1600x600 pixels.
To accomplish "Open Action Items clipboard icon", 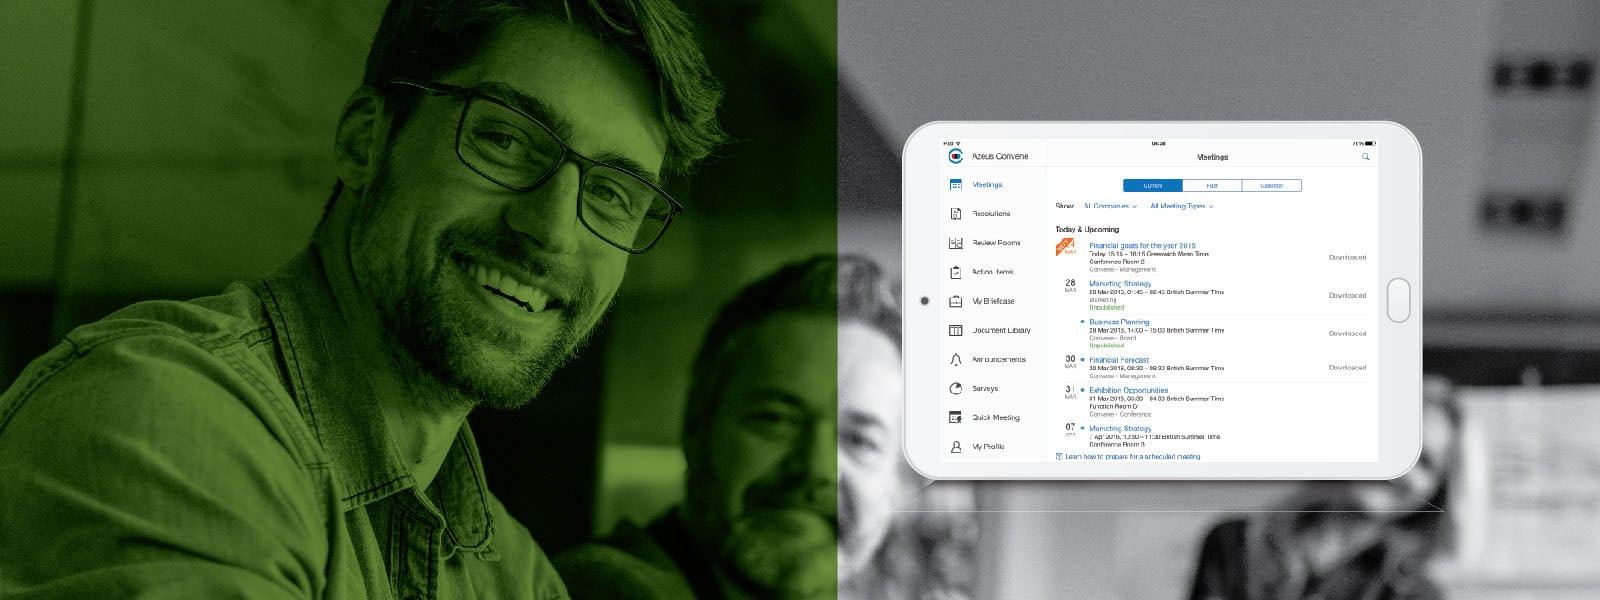I will coord(955,272).
